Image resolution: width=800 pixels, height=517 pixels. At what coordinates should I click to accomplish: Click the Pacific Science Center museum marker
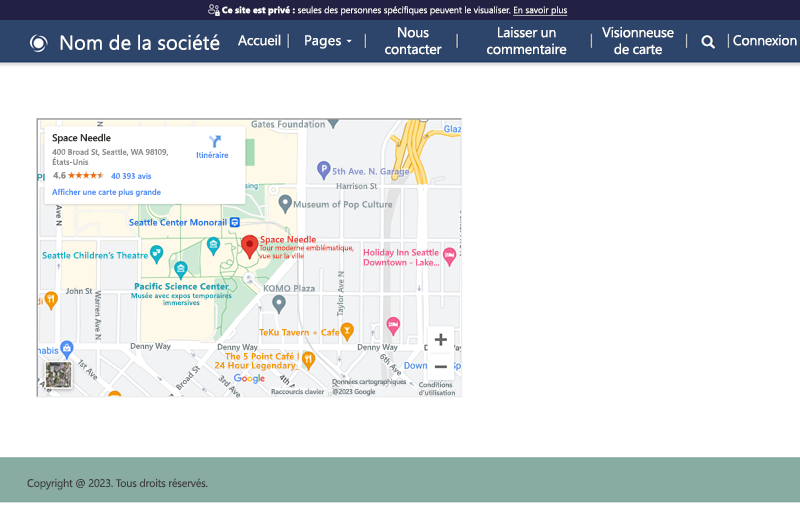(x=181, y=269)
